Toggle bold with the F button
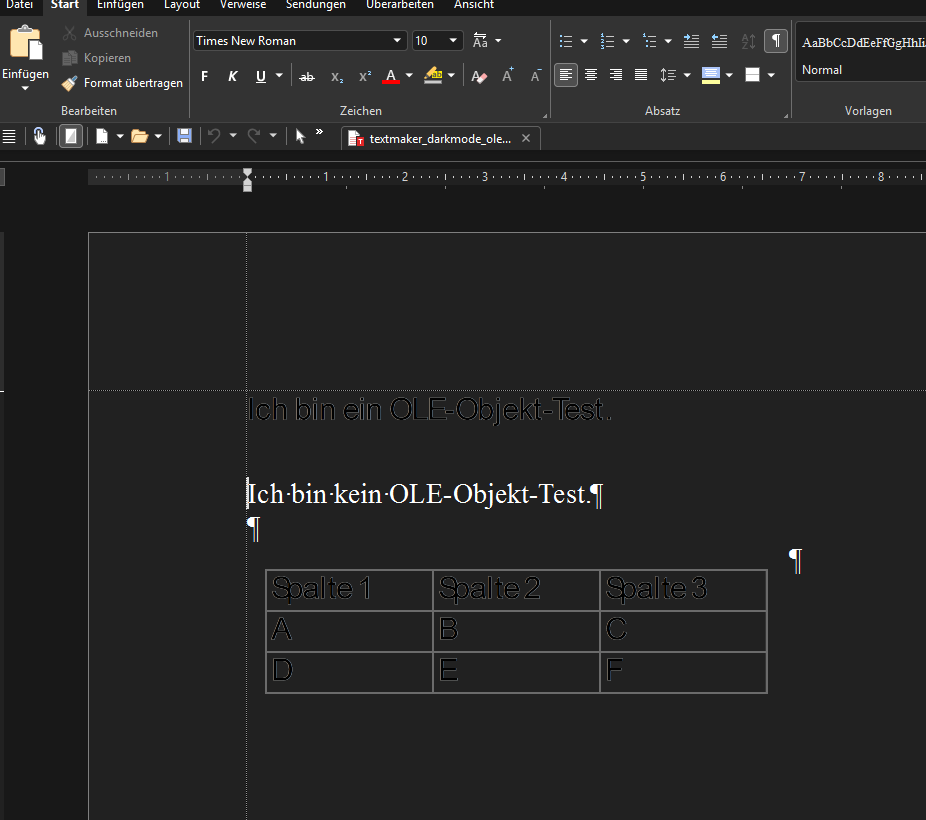 (x=204, y=76)
